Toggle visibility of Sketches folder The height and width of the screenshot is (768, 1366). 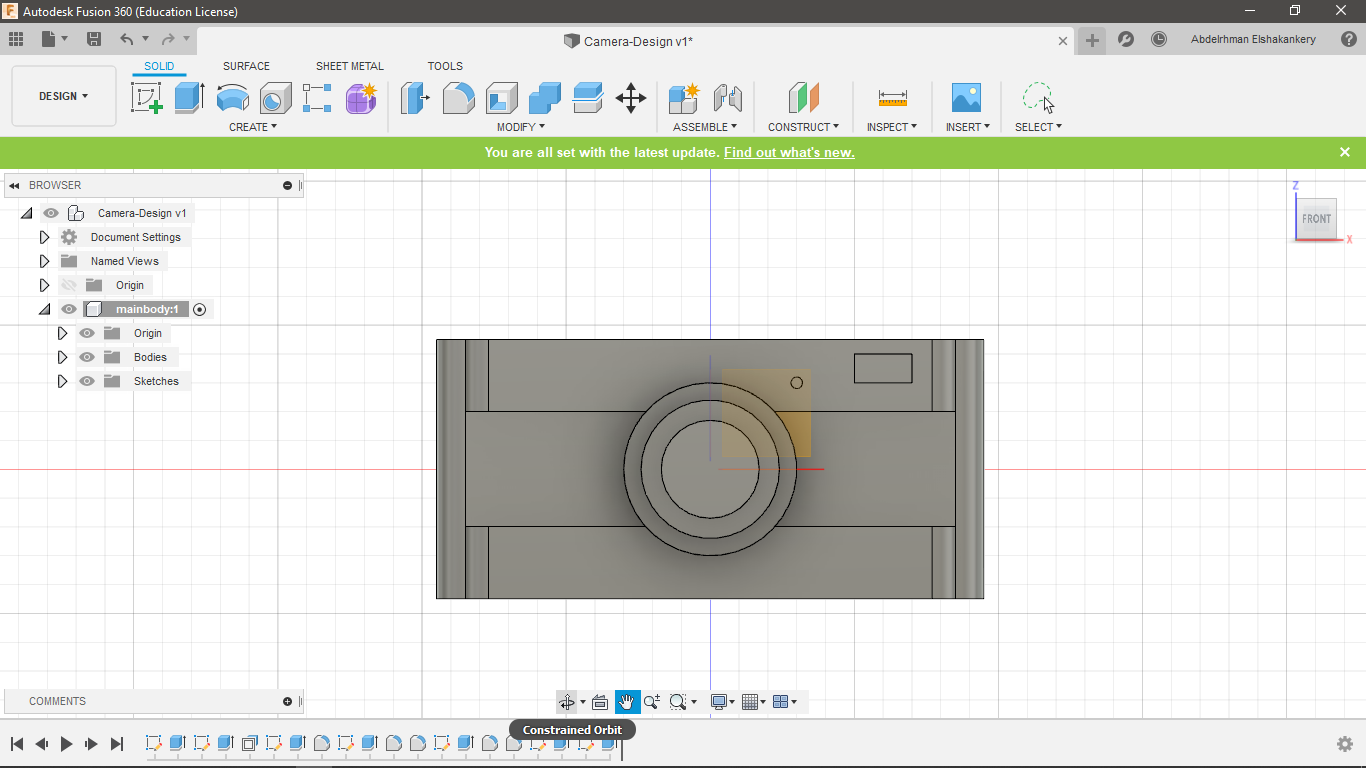coord(87,381)
